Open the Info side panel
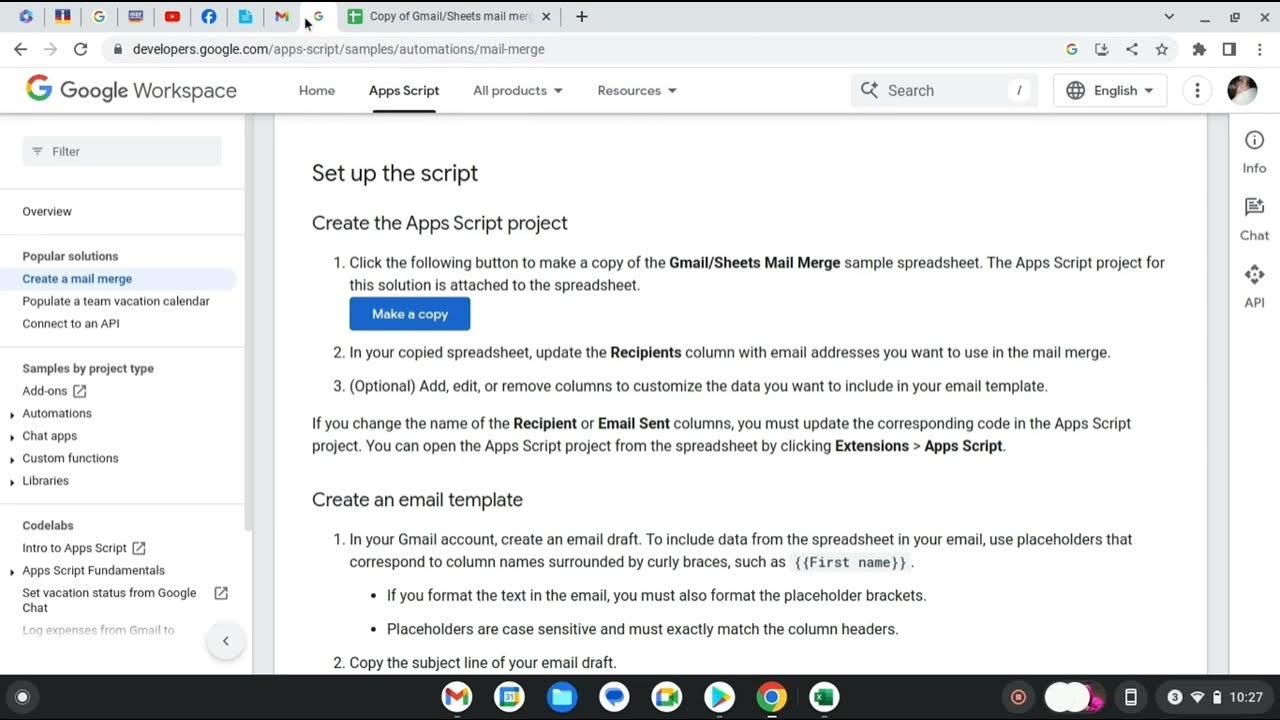1280x720 pixels. (x=1254, y=152)
